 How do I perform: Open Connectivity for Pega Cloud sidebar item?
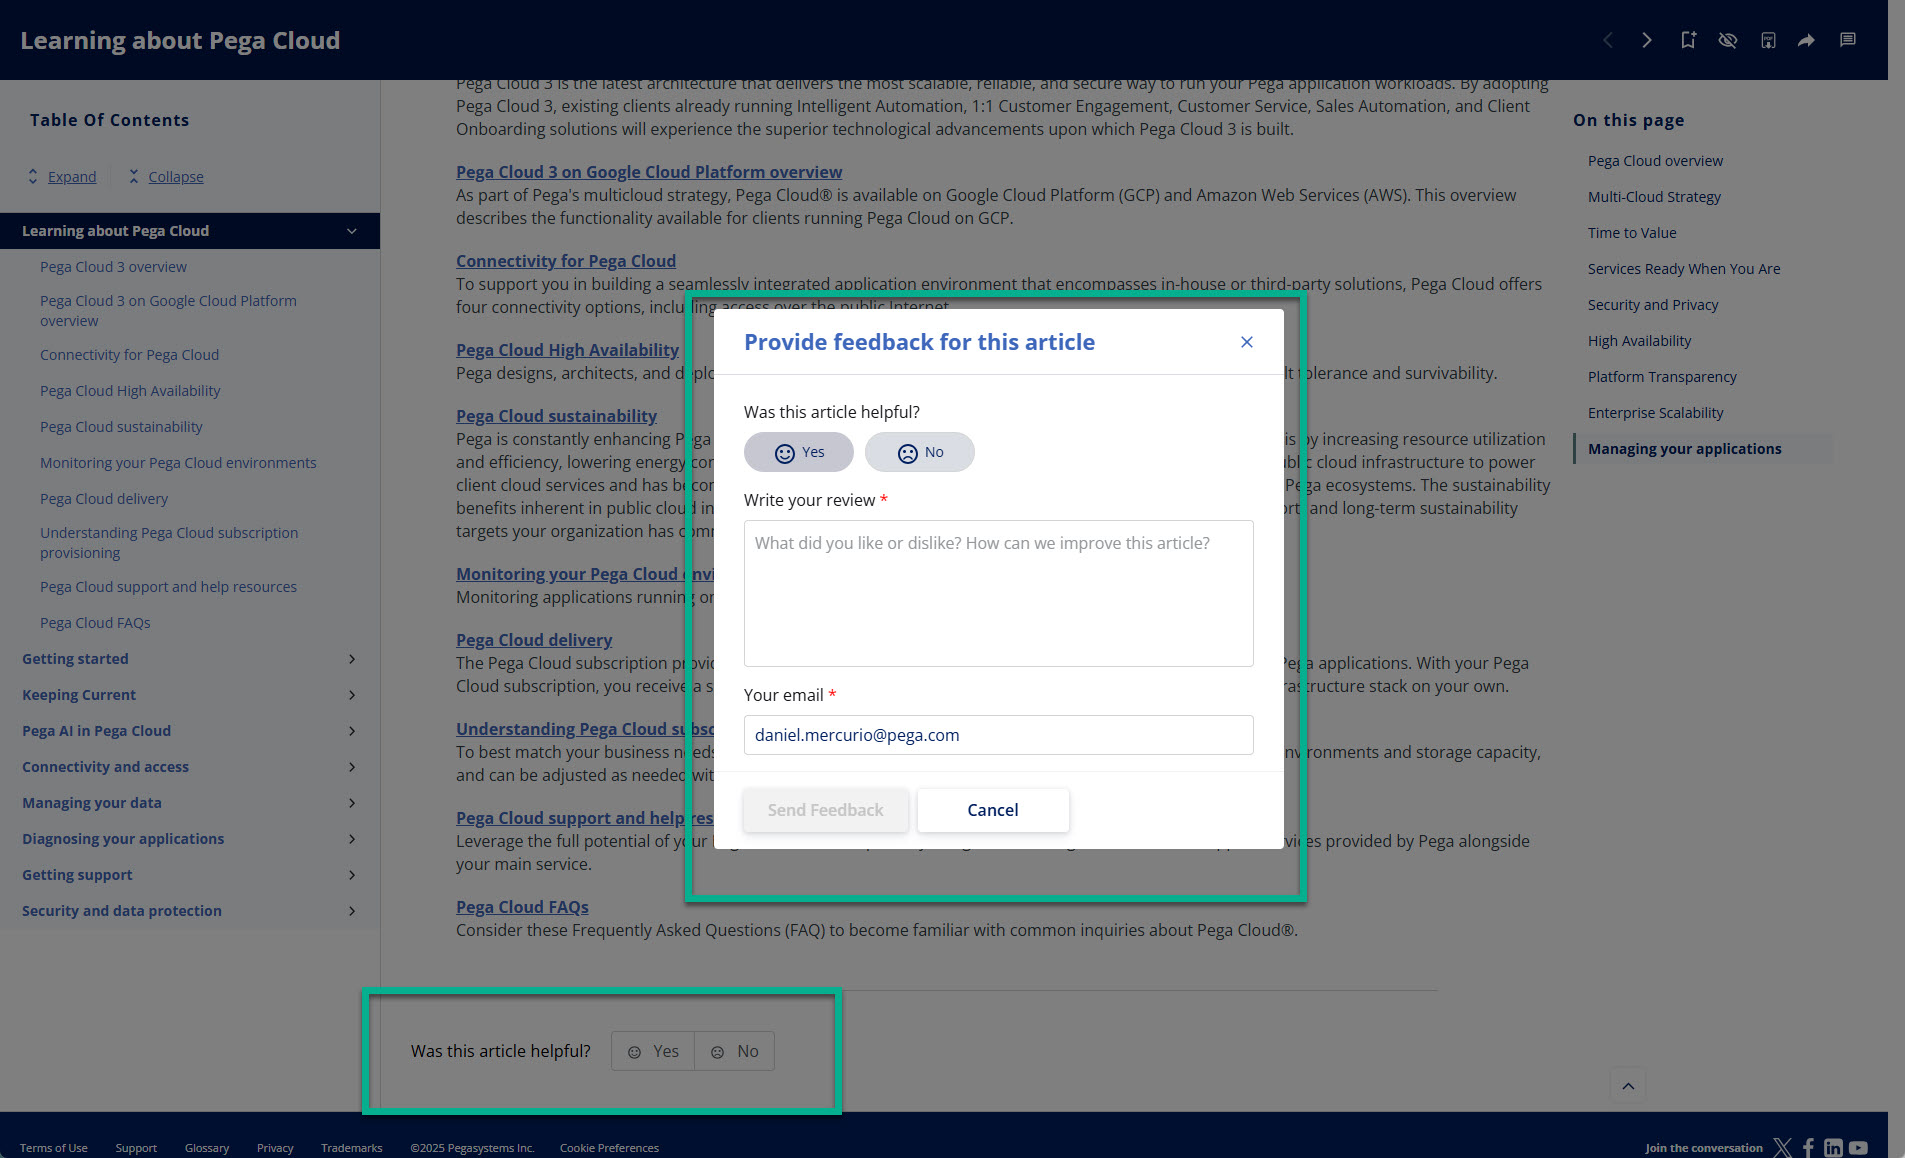pyautogui.click(x=129, y=355)
